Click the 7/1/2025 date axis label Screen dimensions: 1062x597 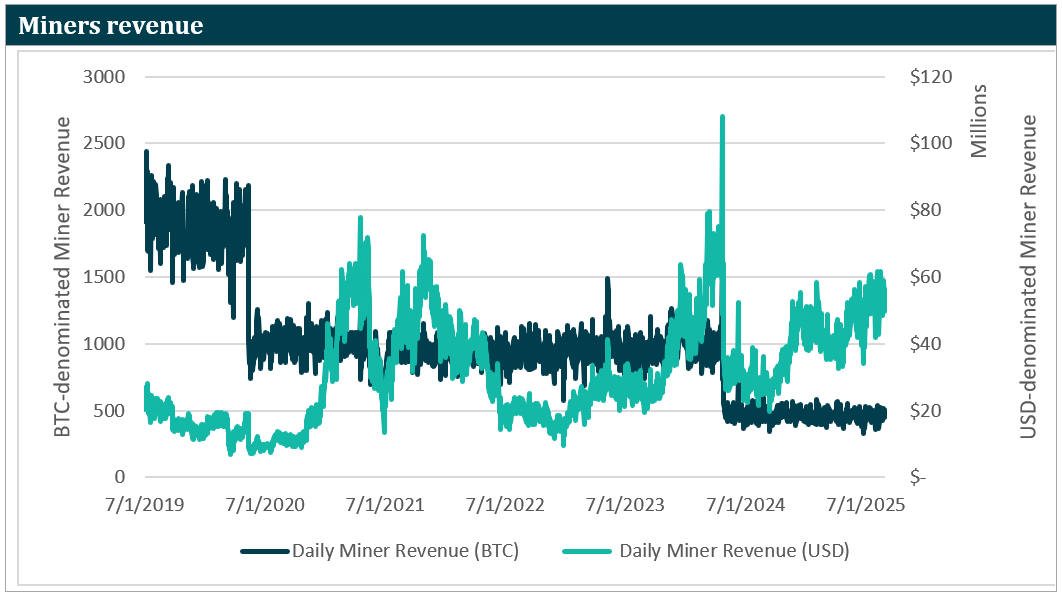pos(866,505)
